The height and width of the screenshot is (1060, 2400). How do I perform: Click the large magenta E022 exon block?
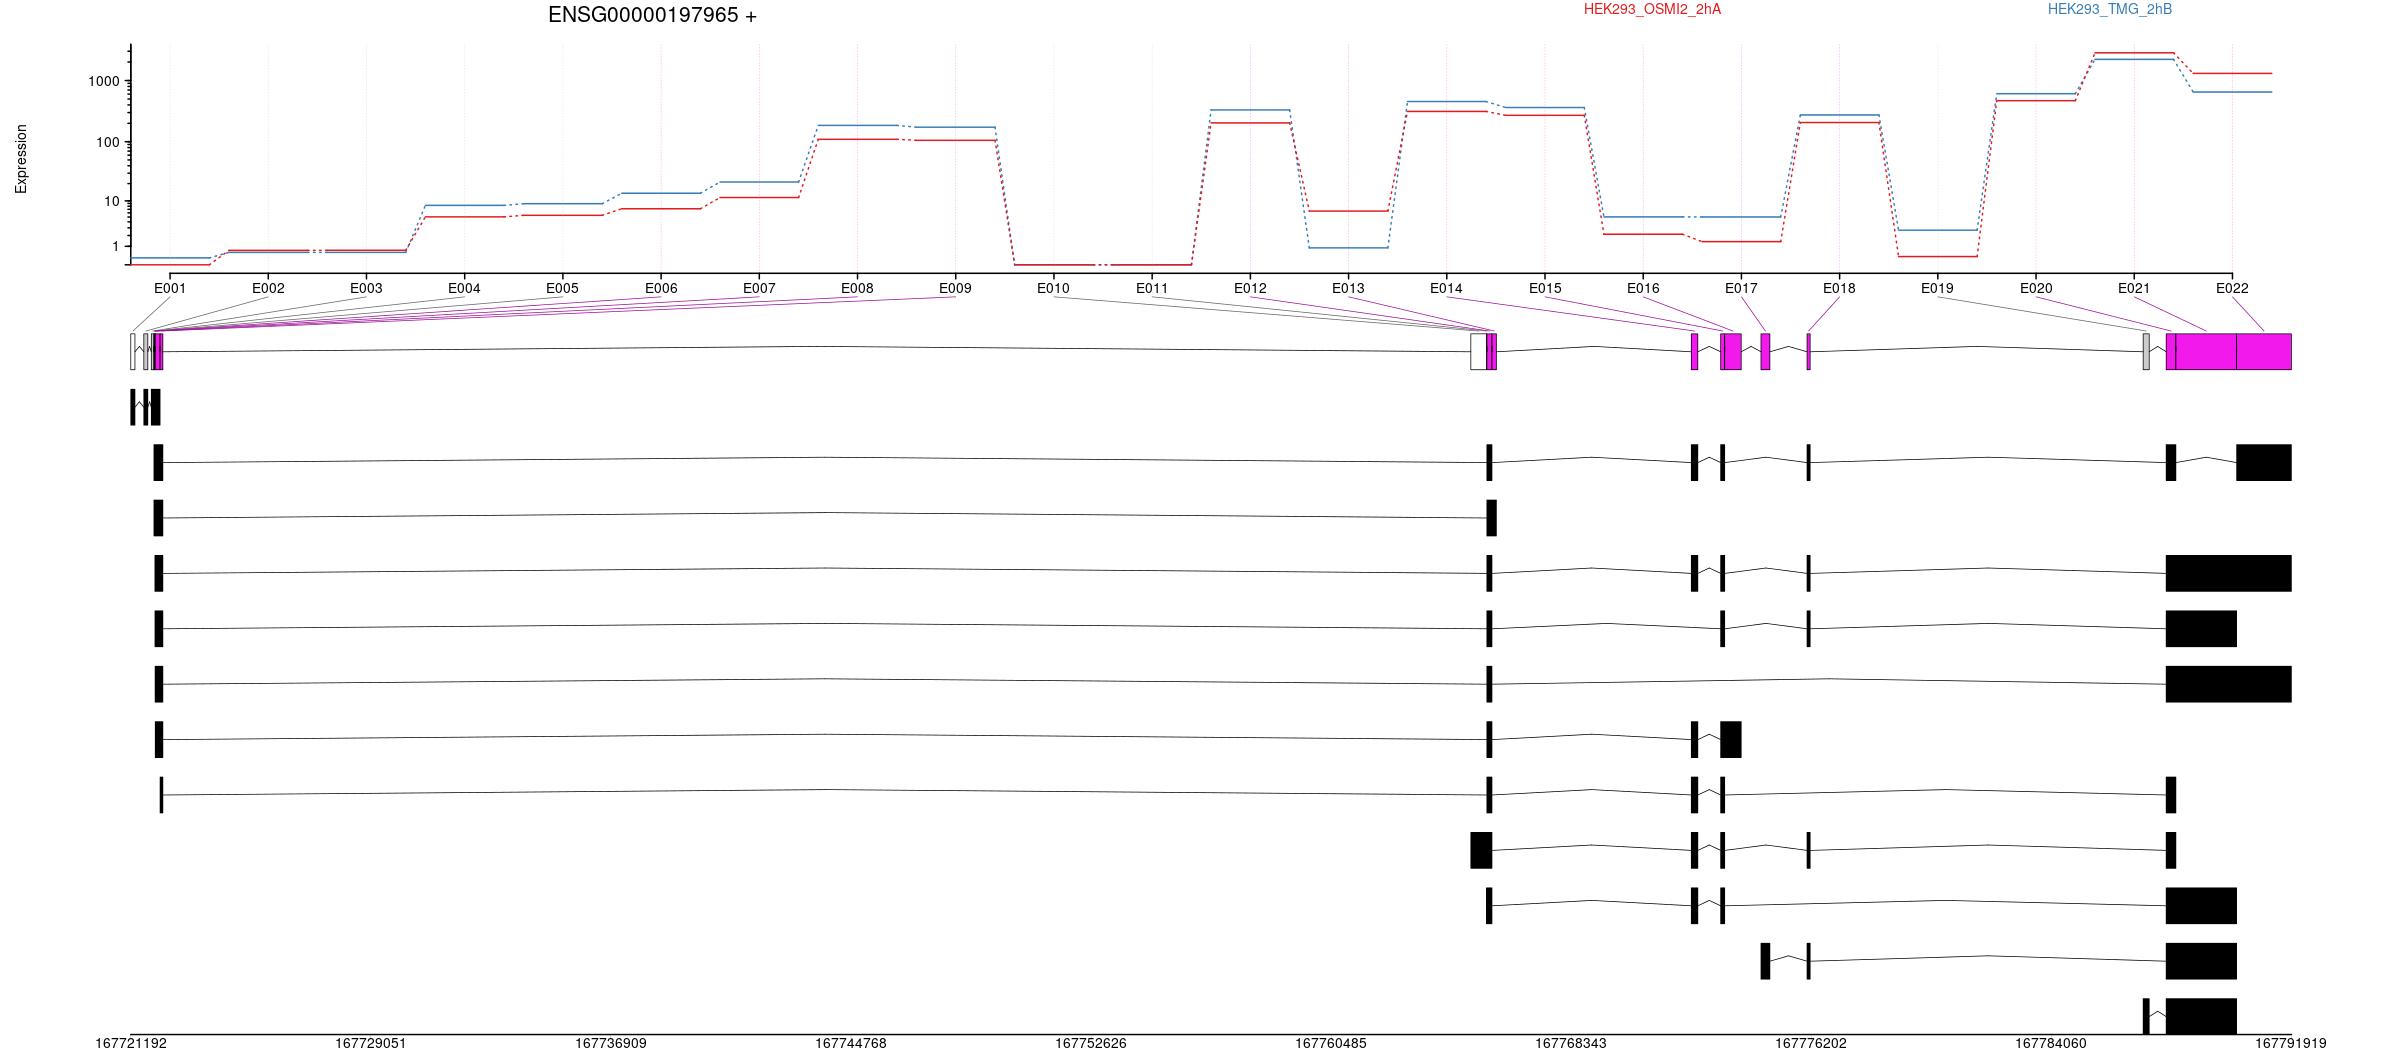tap(2264, 352)
